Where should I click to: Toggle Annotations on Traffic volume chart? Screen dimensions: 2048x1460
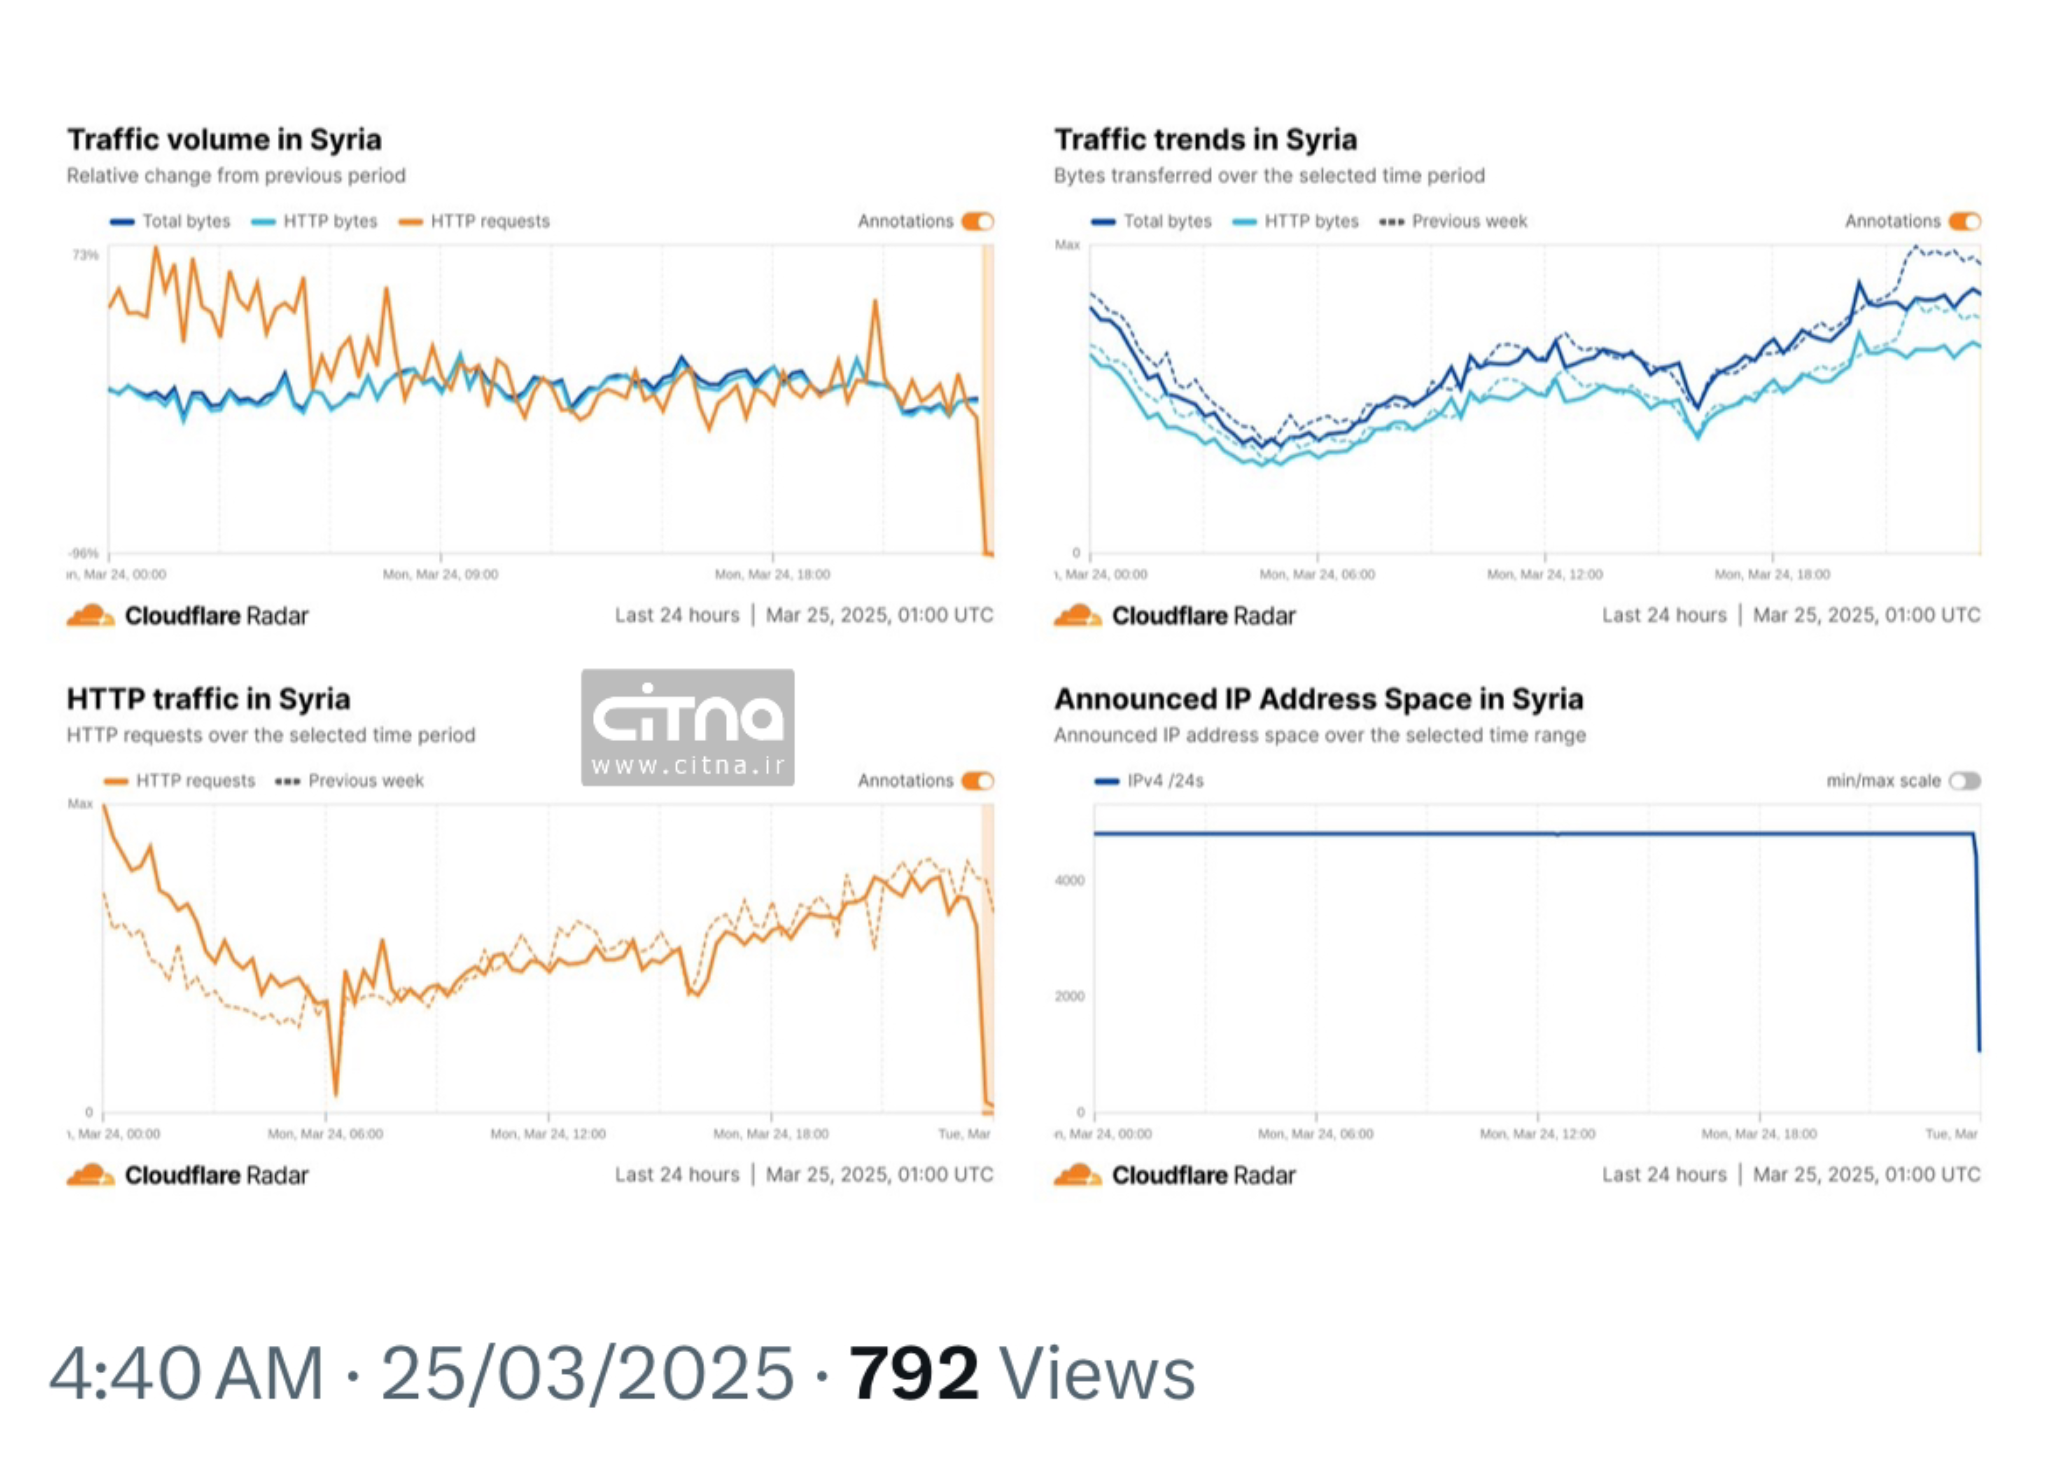click(977, 221)
